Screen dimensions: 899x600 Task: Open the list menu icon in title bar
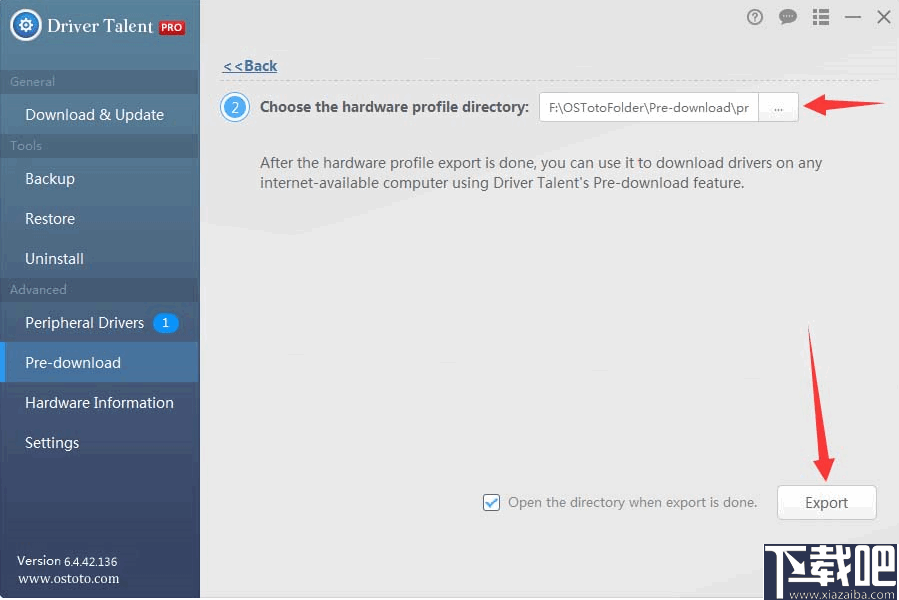coord(820,17)
